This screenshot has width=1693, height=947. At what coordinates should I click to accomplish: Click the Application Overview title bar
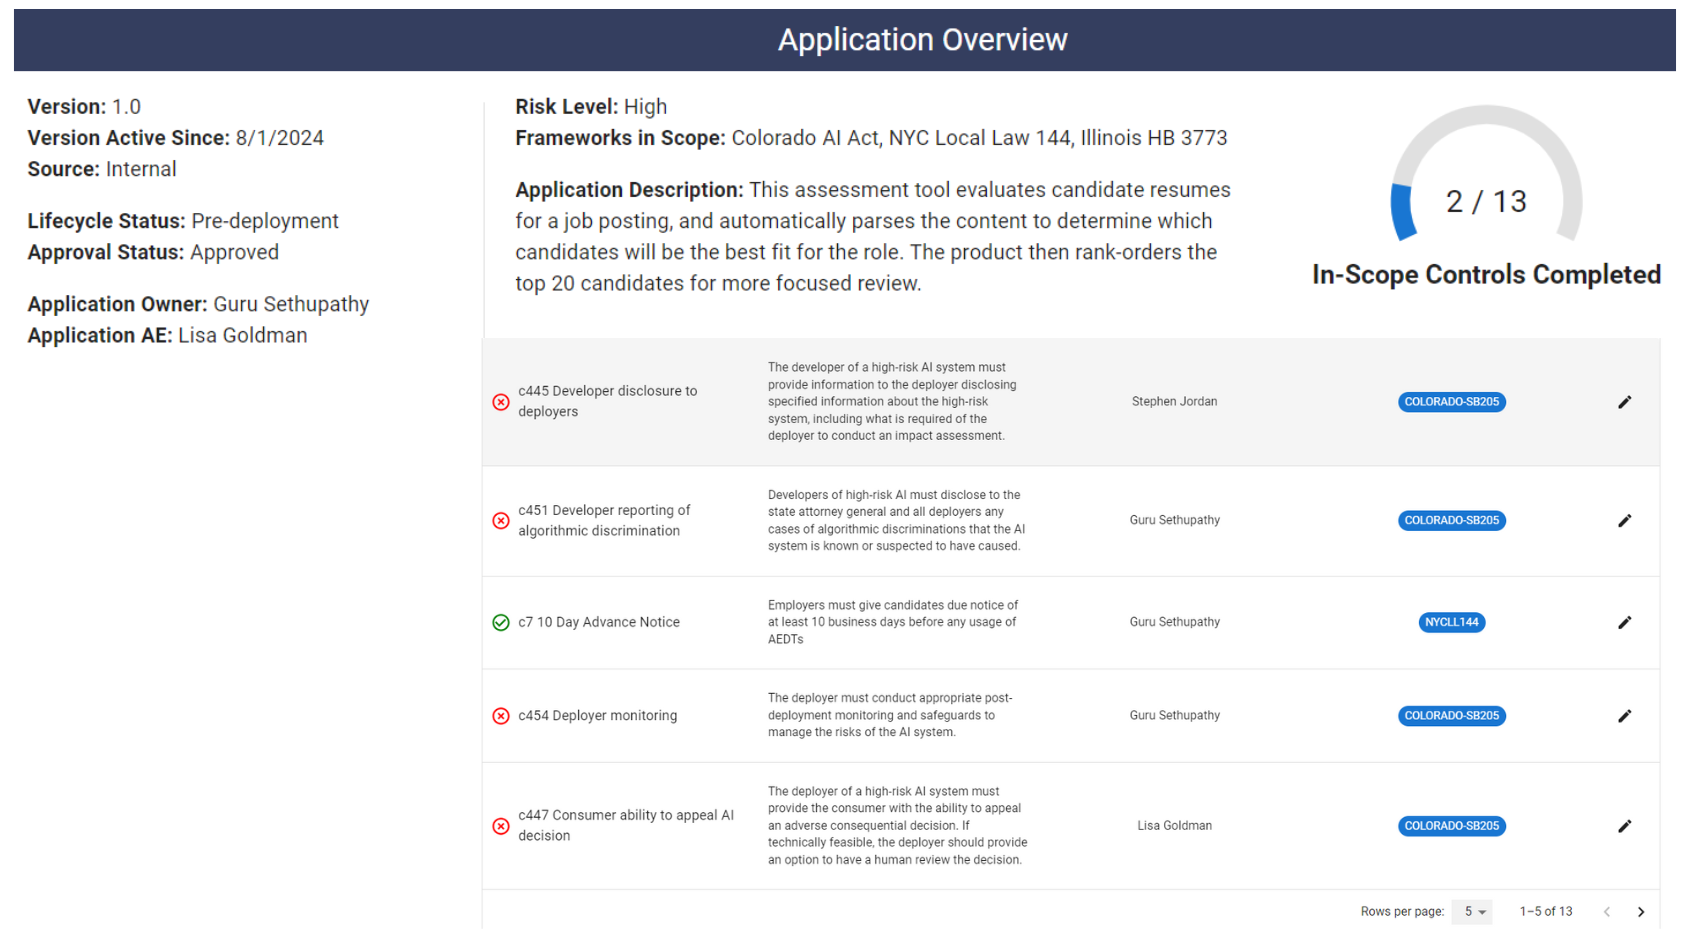[921, 39]
